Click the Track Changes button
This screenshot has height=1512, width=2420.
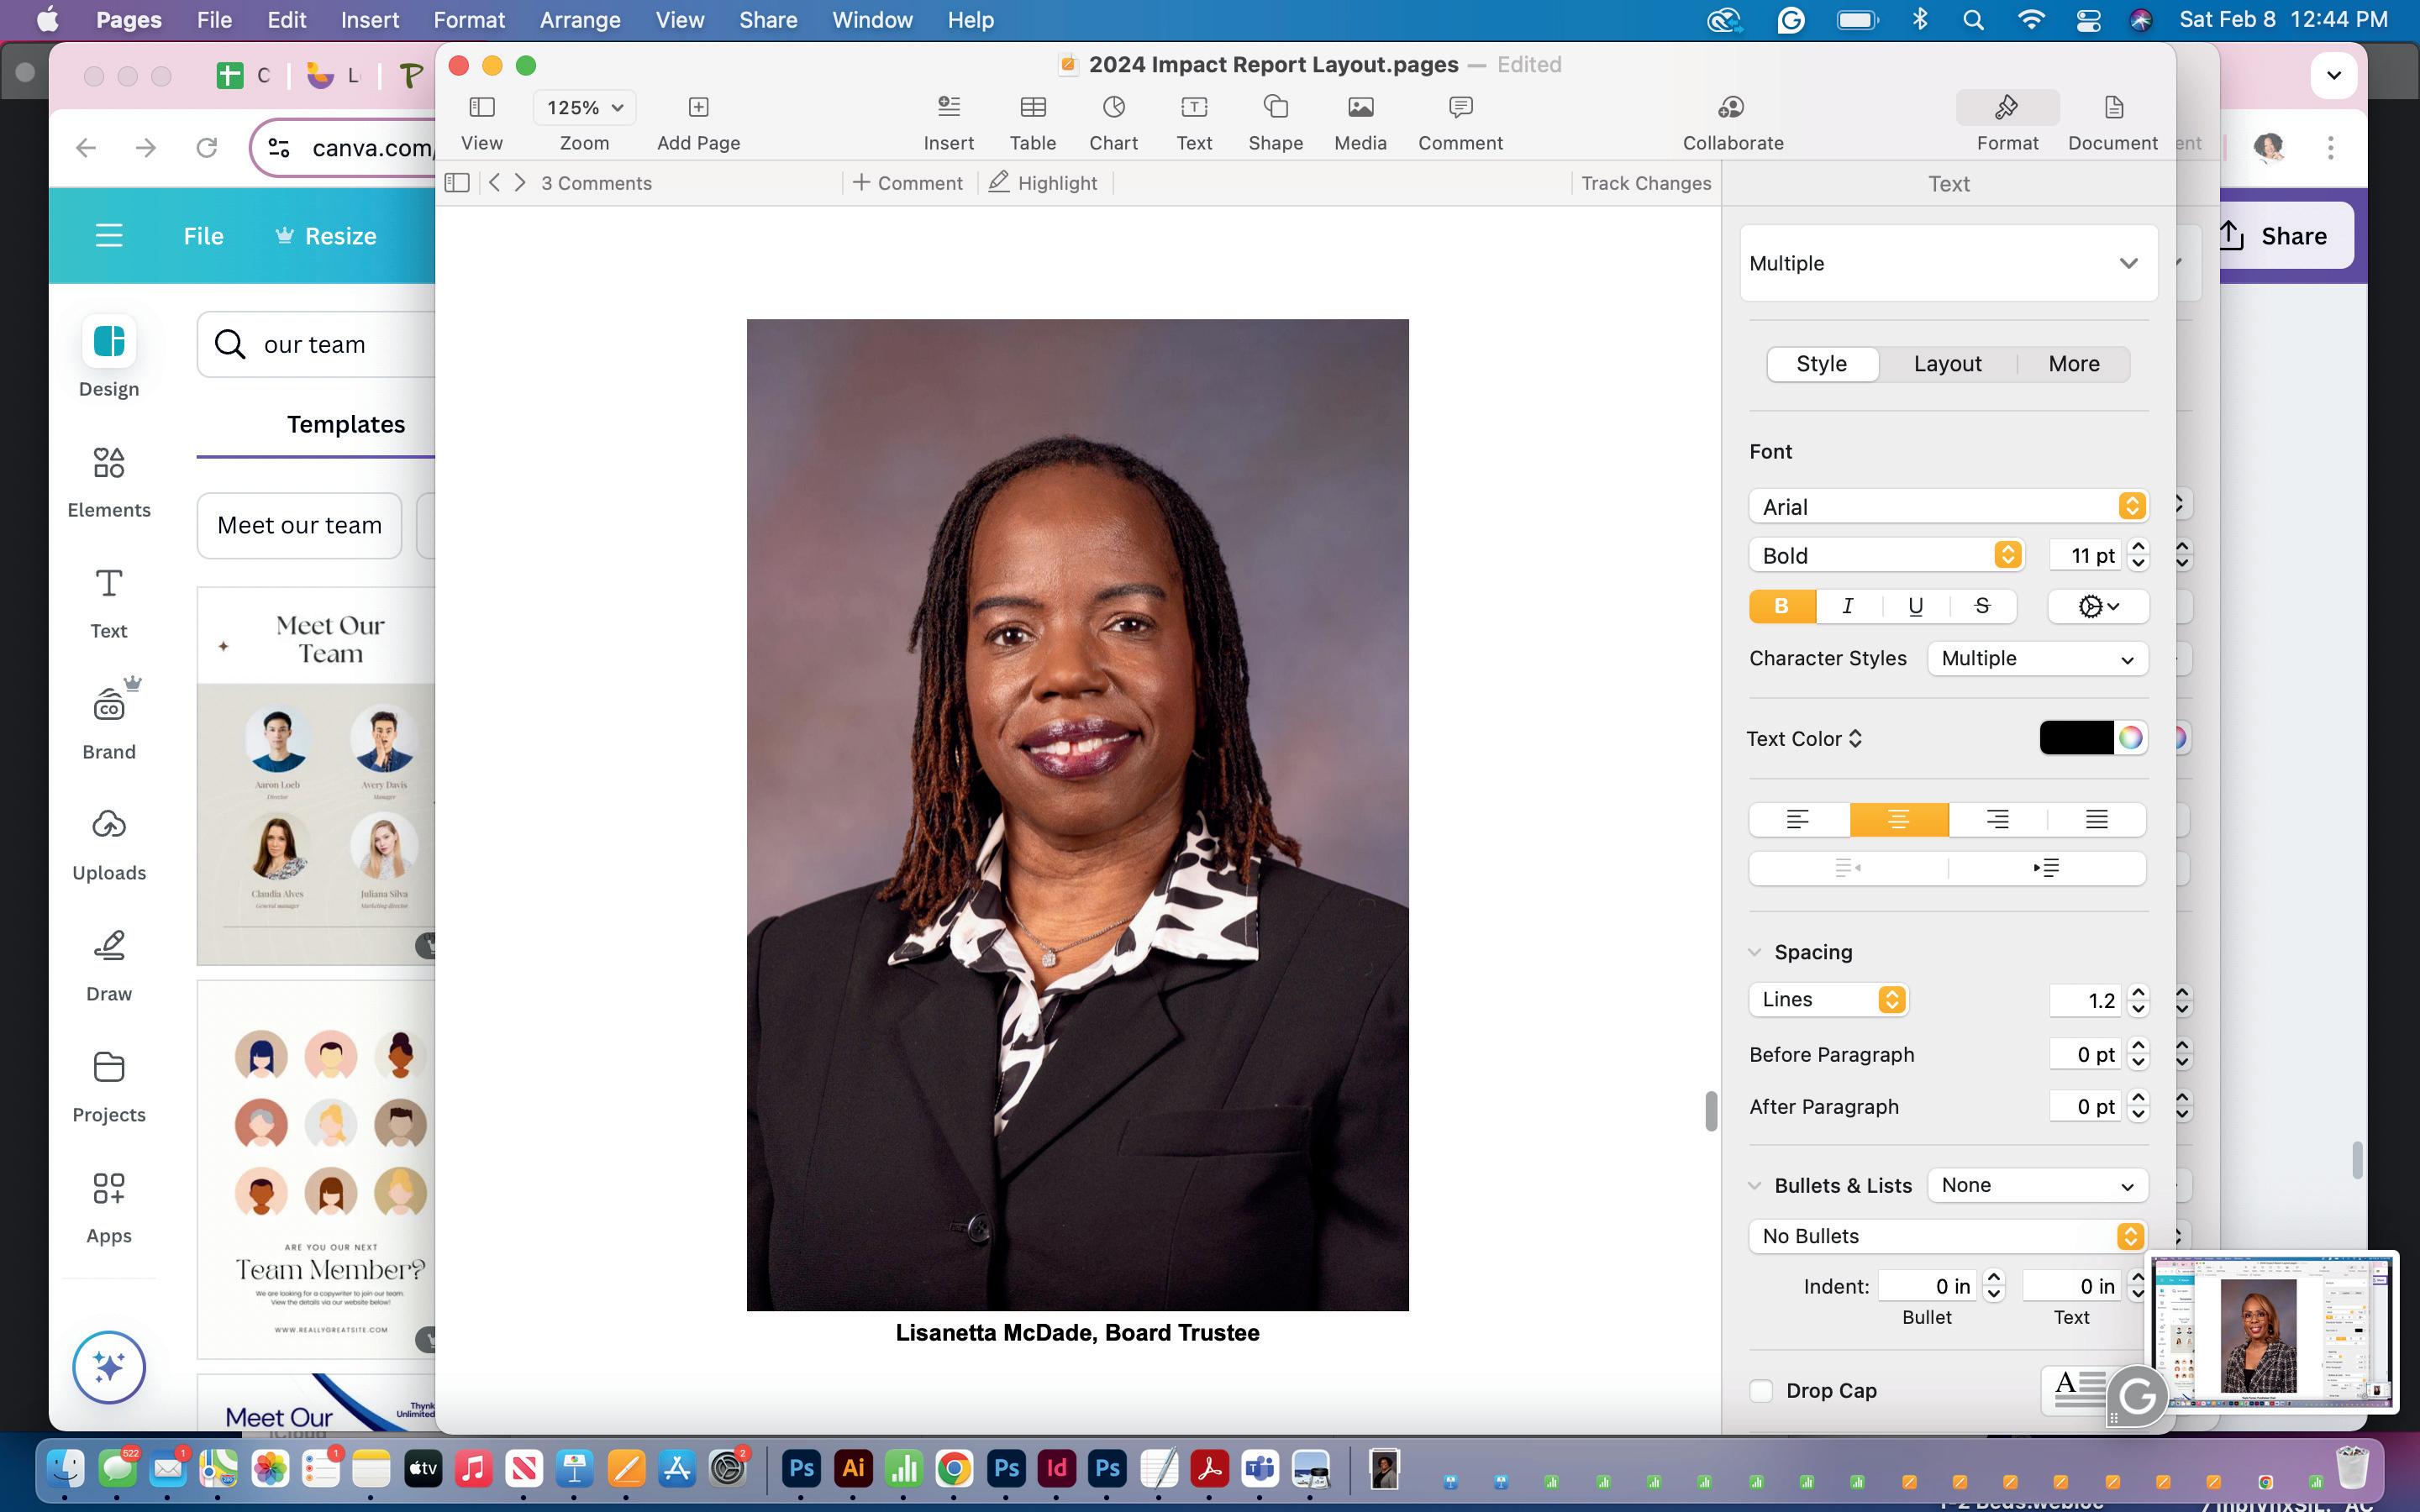point(1645,183)
